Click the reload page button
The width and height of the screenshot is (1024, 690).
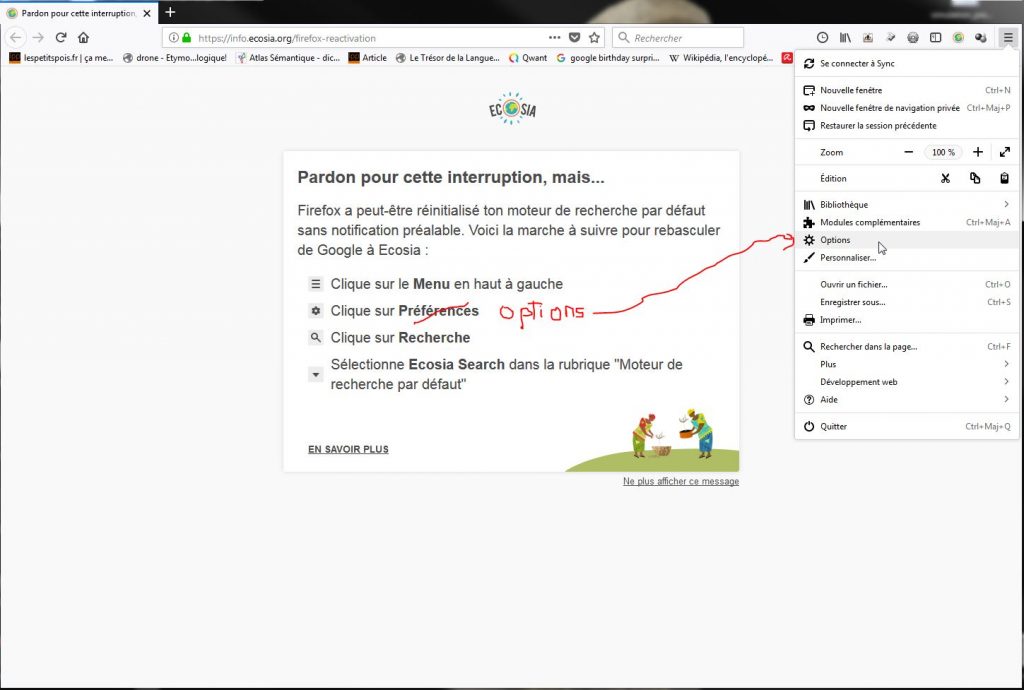[x=61, y=38]
